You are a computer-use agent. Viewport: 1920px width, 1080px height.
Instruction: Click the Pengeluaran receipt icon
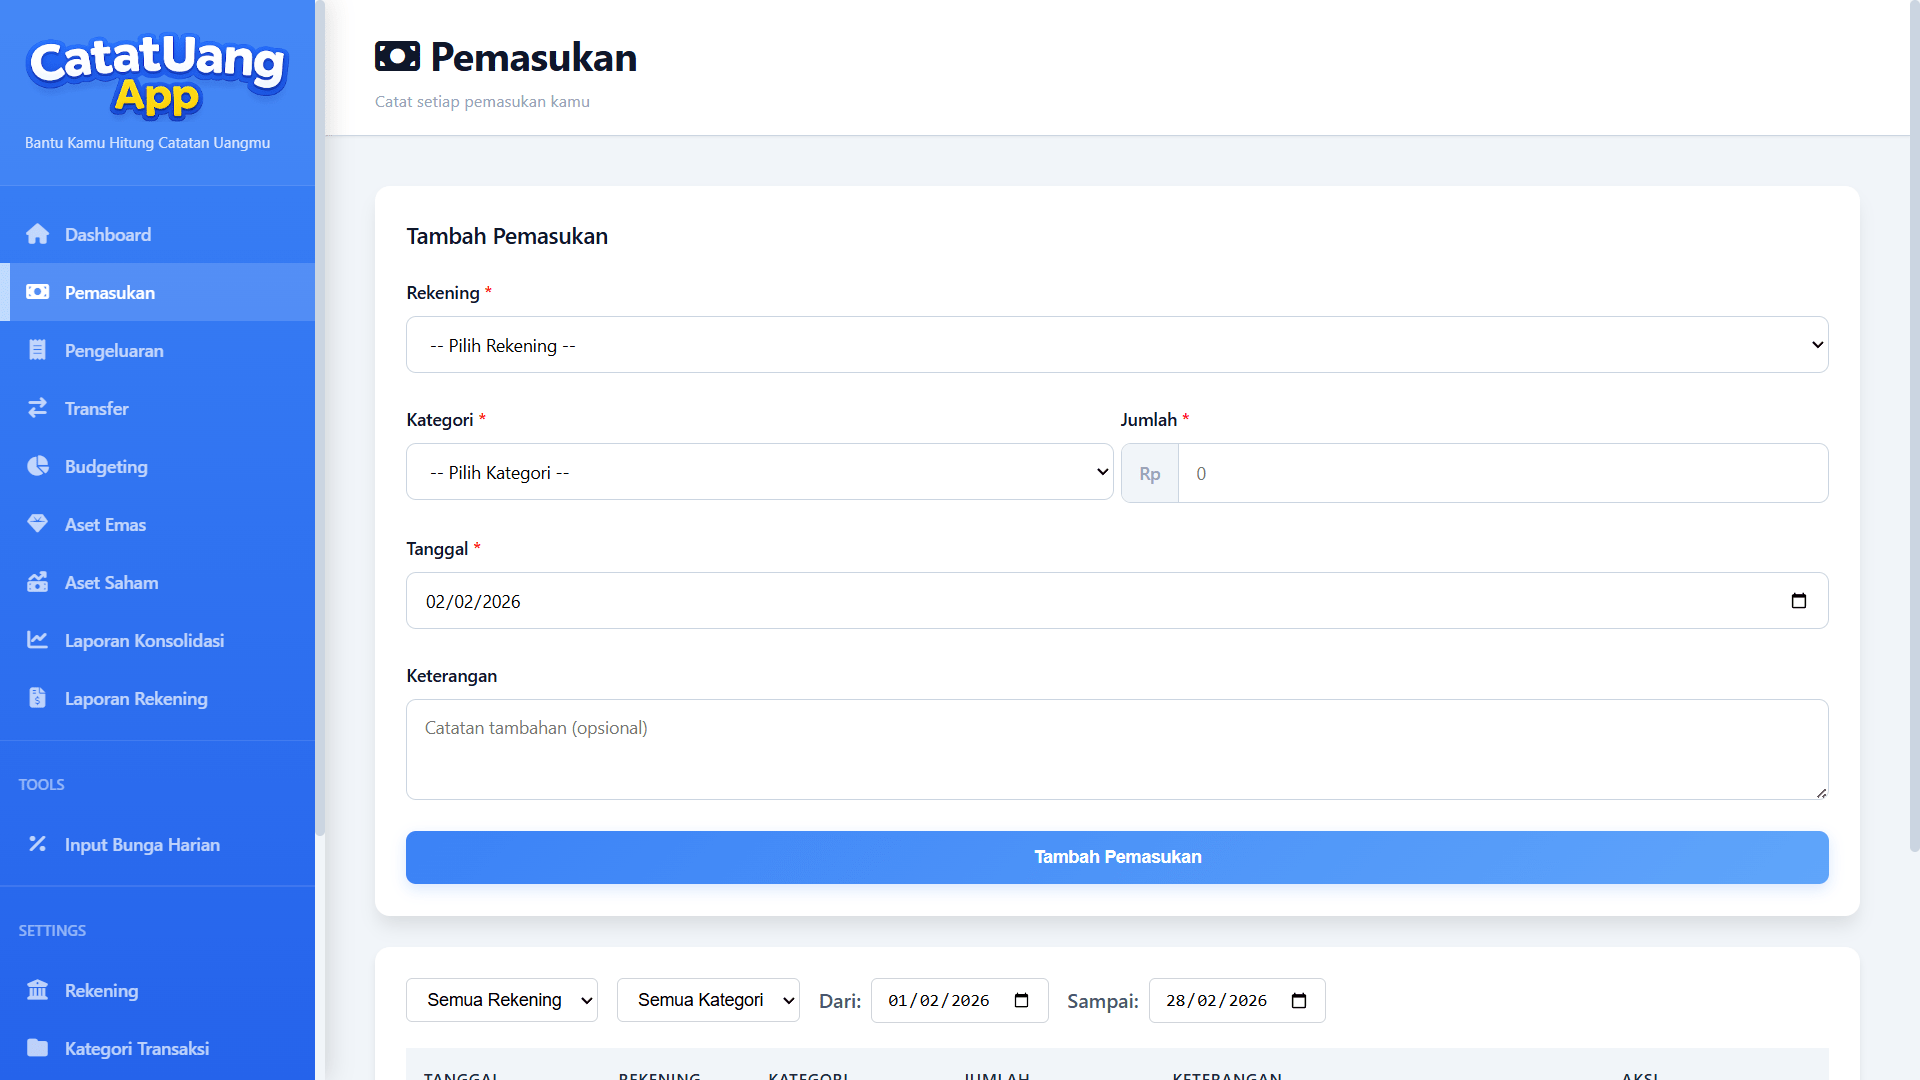(x=38, y=350)
